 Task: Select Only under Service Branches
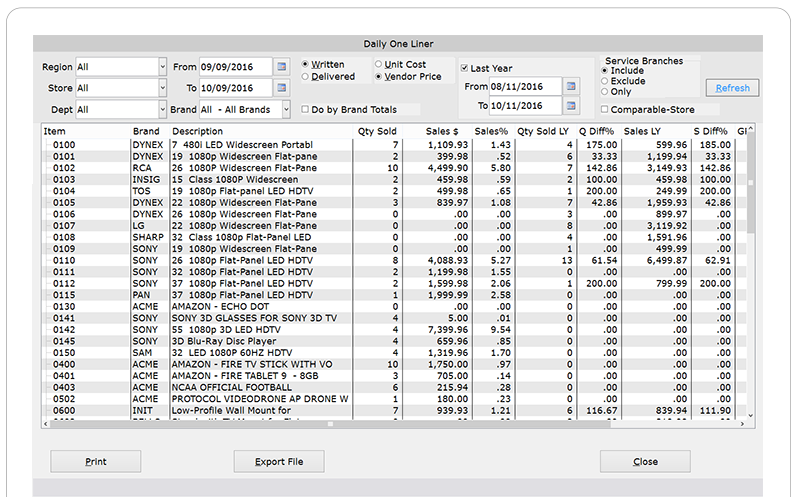(605, 92)
